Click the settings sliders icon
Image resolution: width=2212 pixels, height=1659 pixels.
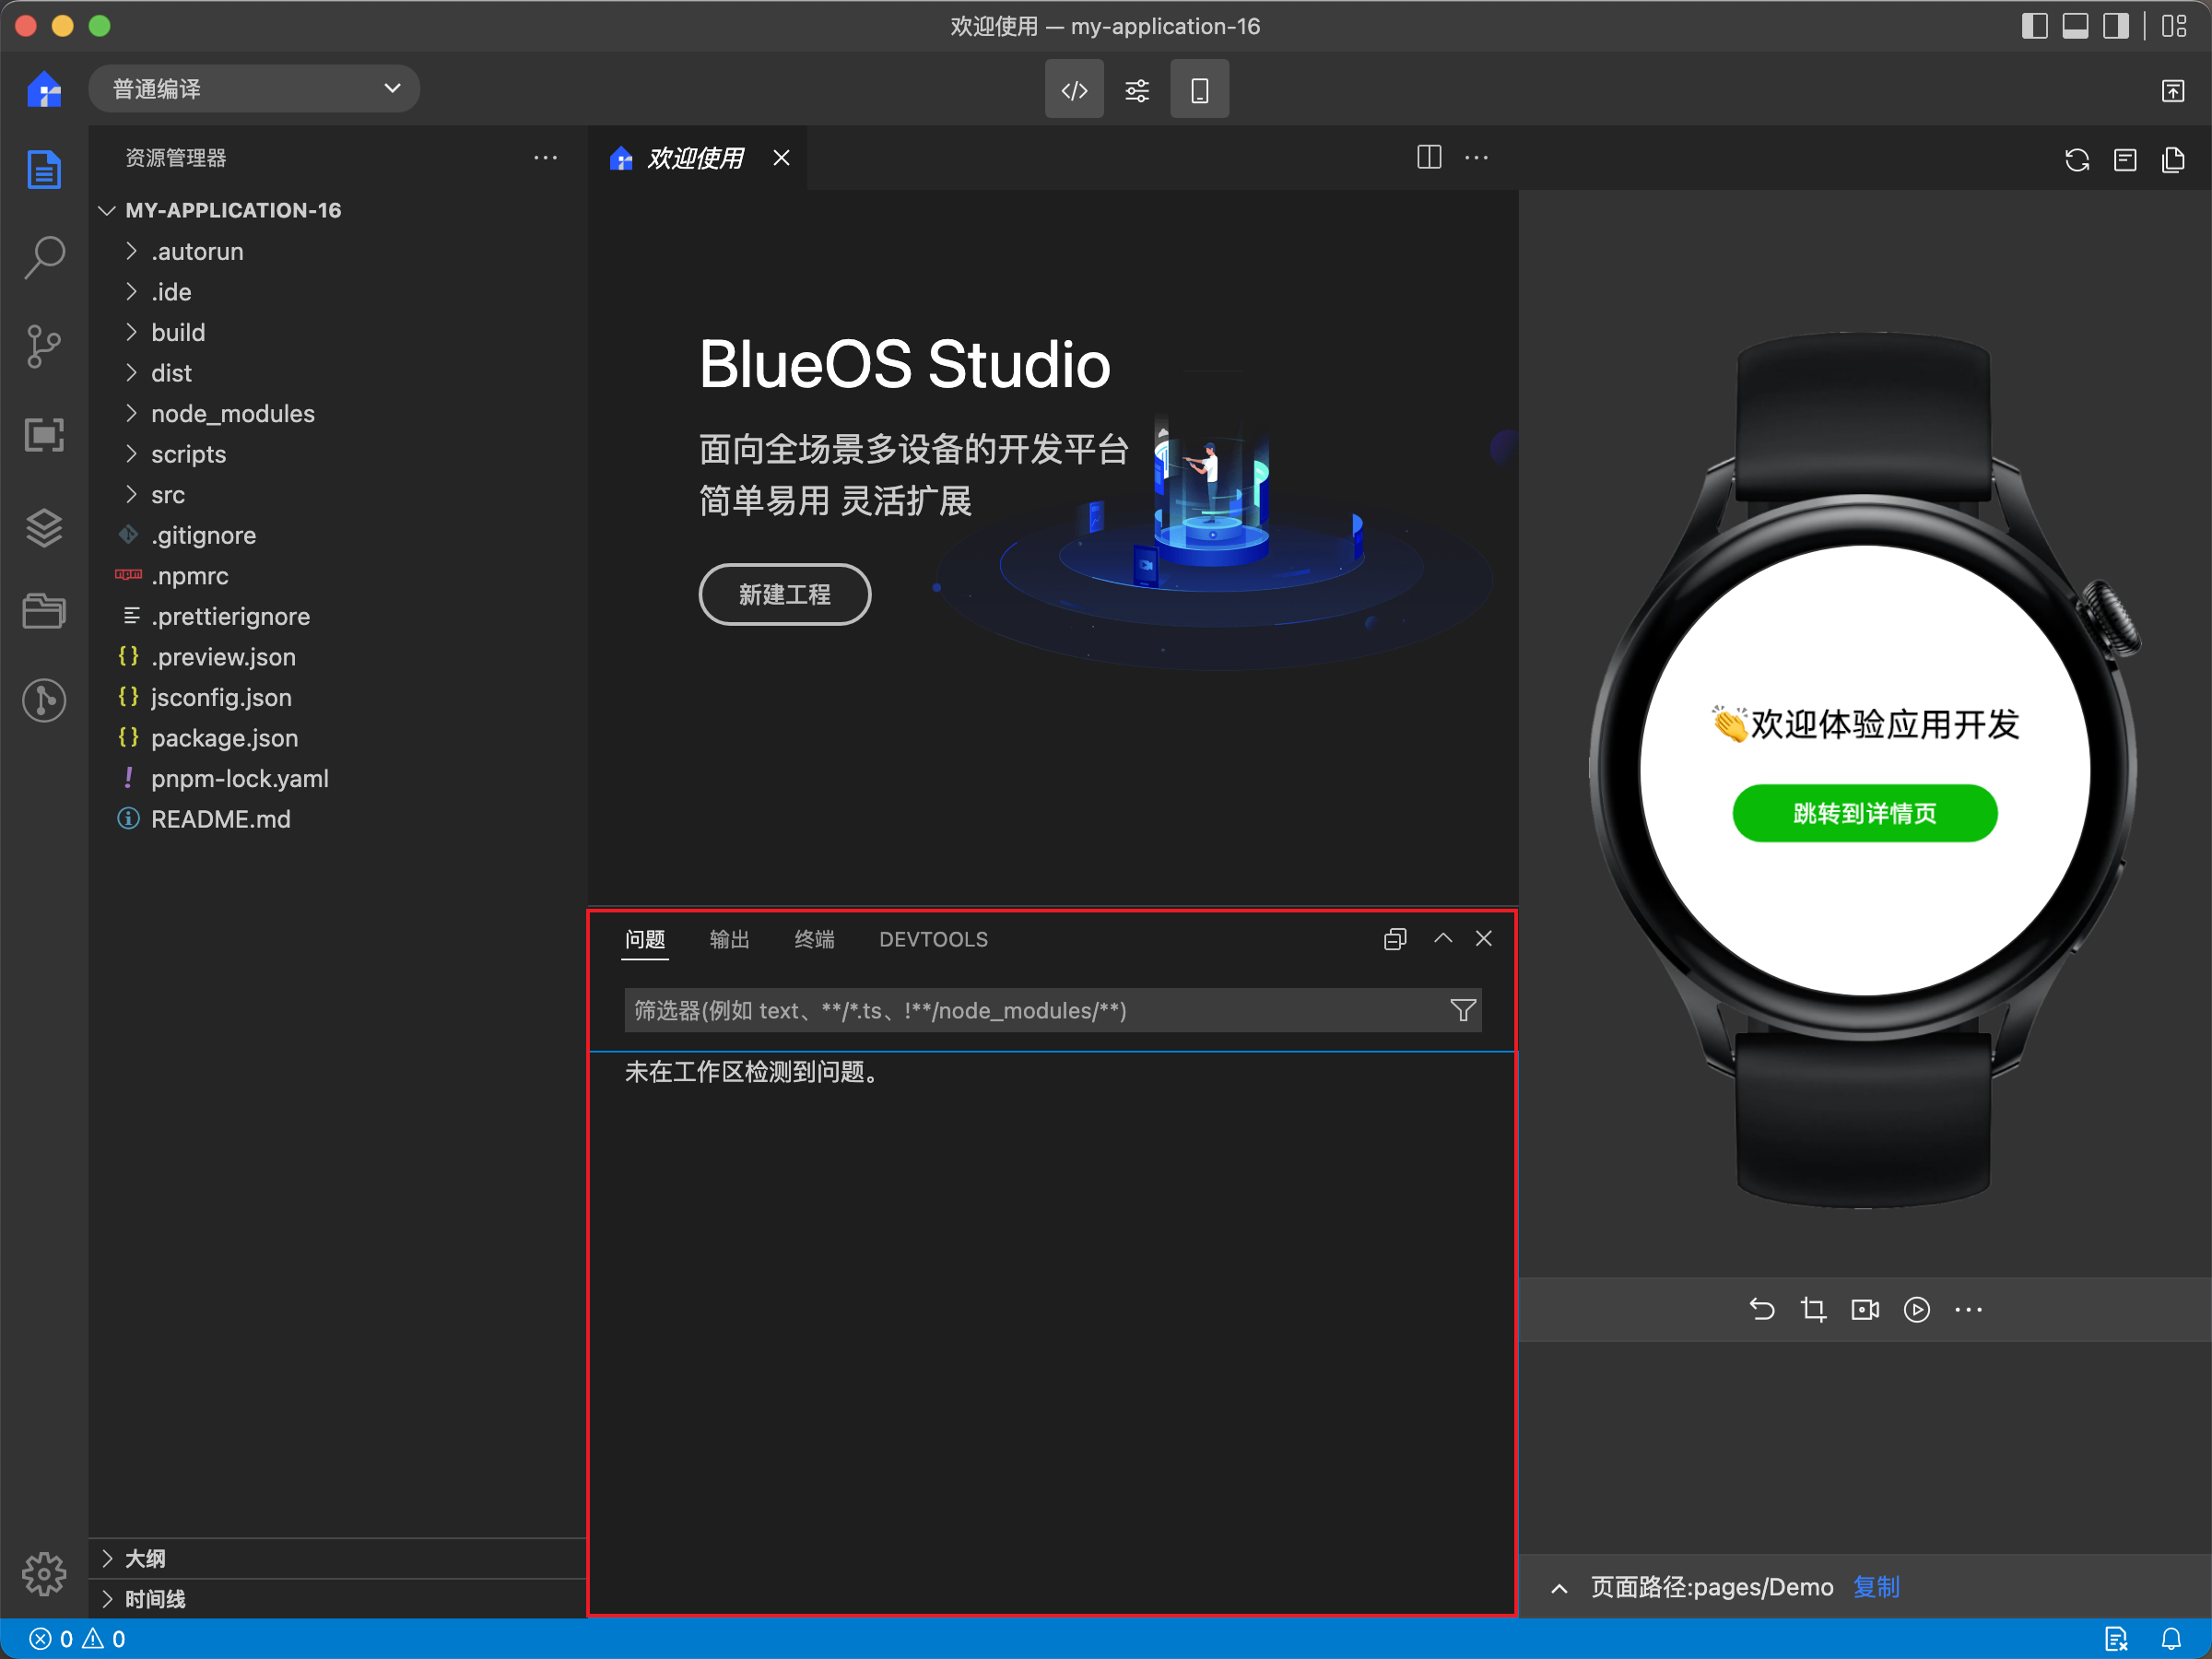tap(1135, 88)
